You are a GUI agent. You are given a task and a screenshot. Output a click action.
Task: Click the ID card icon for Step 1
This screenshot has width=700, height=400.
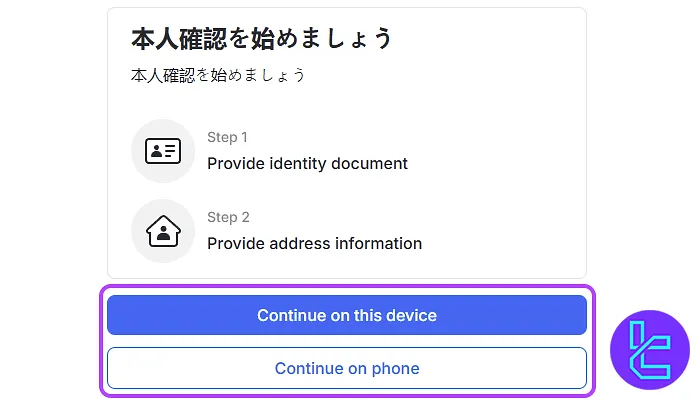pos(163,151)
